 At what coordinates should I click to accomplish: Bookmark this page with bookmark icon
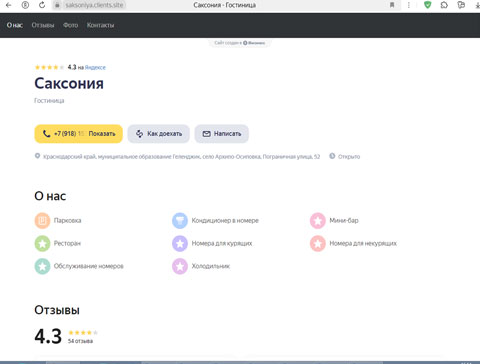(x=392, y=5)
